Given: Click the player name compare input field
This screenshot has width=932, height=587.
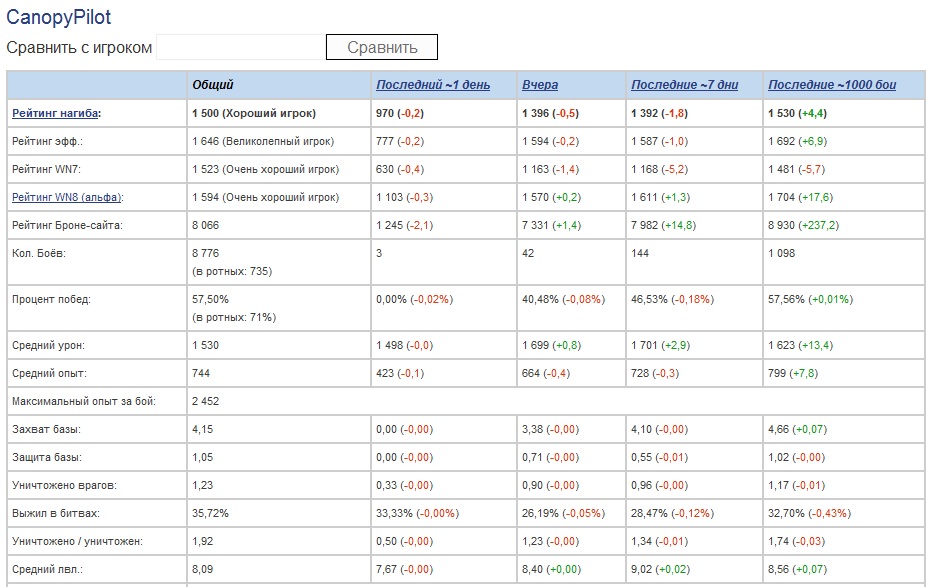Looking at the screenshot, I should tap(240, 48).
